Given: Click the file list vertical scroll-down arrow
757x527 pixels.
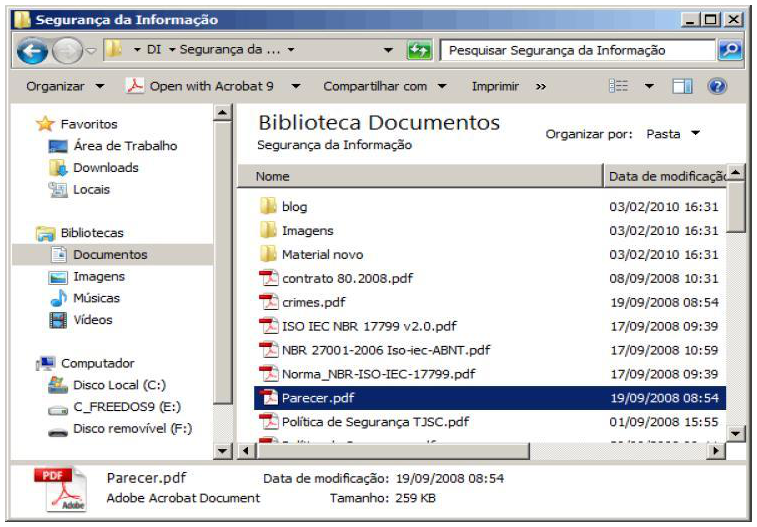Looking at the screenshot, I should pyautogui.click(x=735, y=433).
